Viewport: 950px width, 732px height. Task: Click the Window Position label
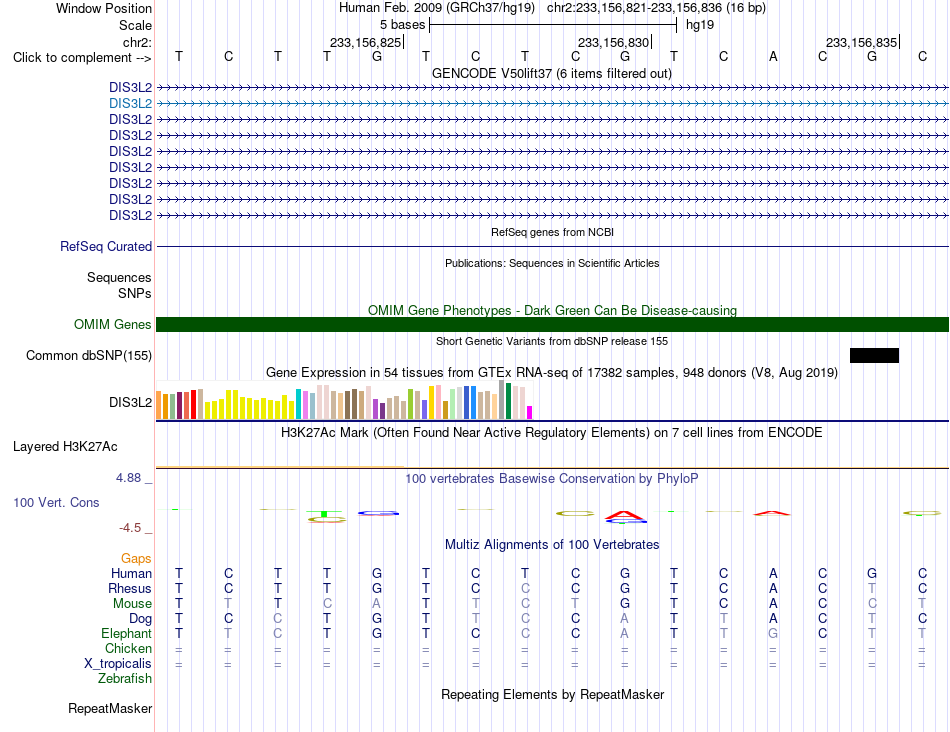104,8
